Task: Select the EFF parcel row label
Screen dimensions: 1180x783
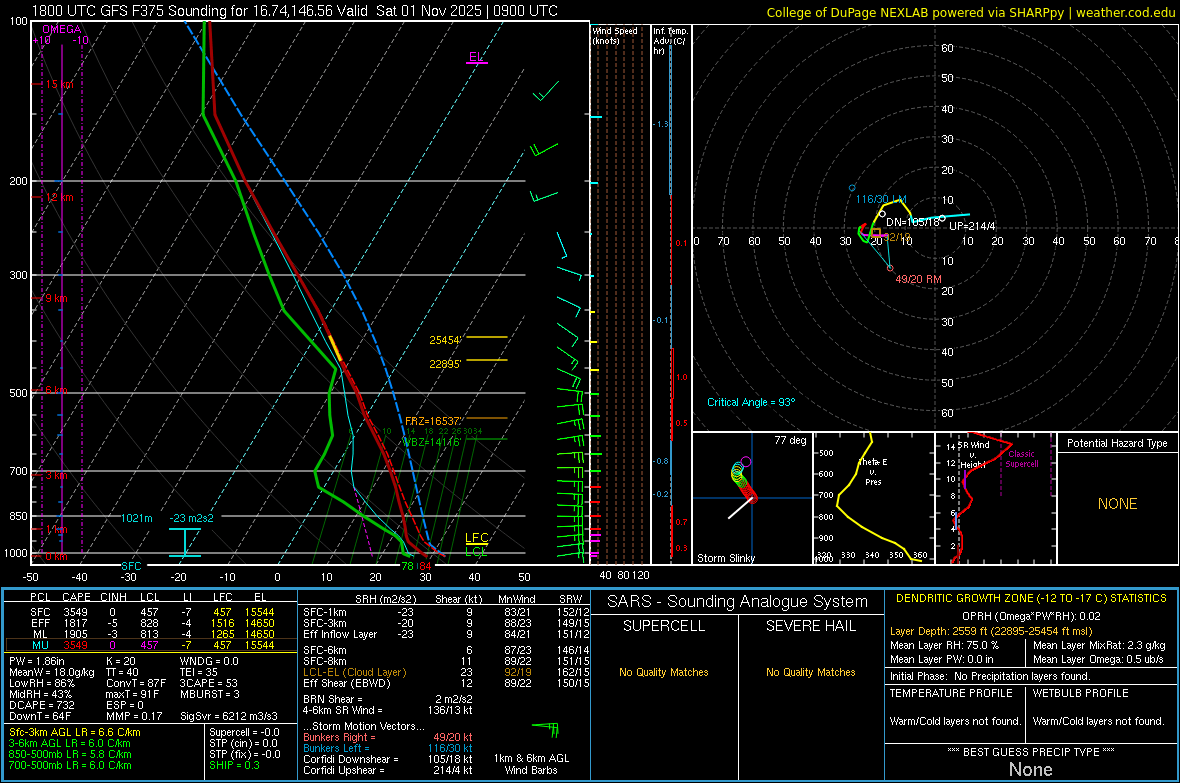Action: tap(40, 623)
